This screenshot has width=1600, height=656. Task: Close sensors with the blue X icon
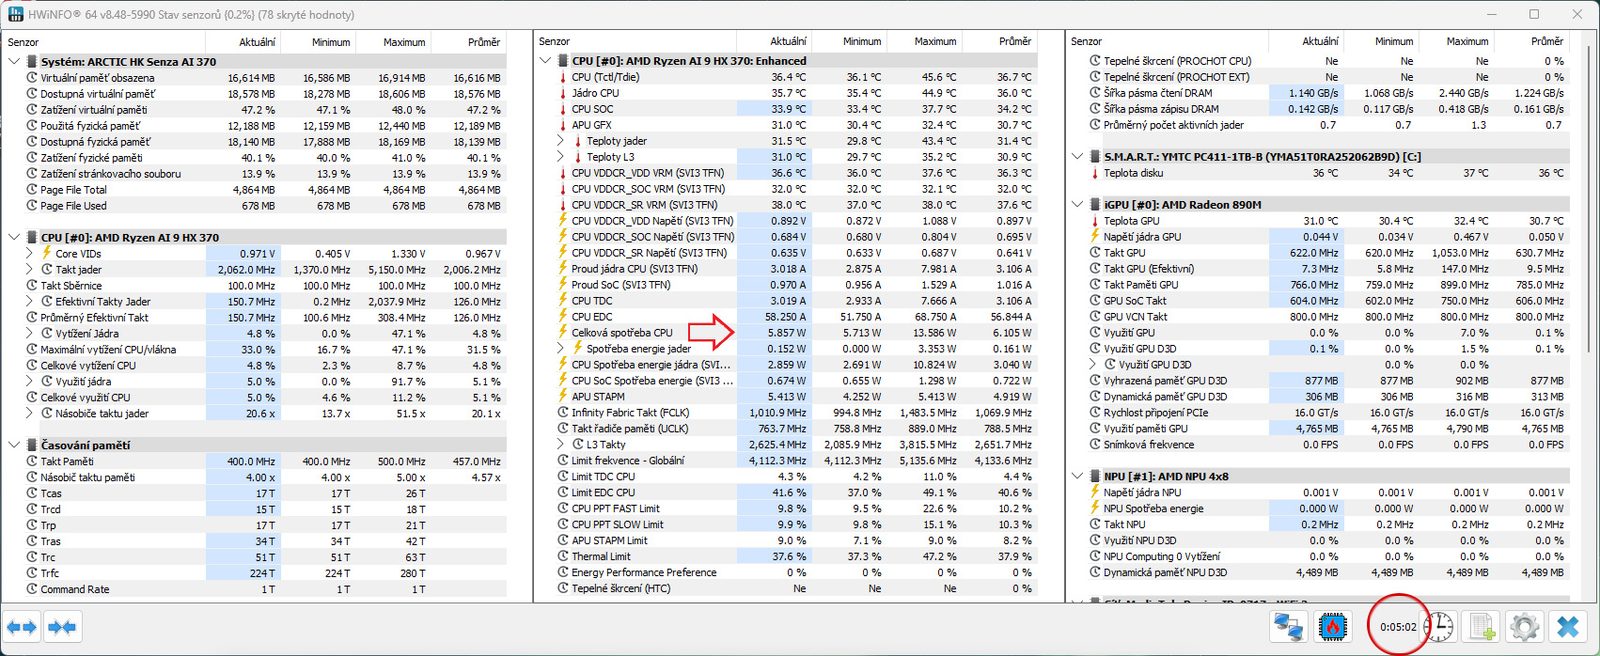point(1568,627)
